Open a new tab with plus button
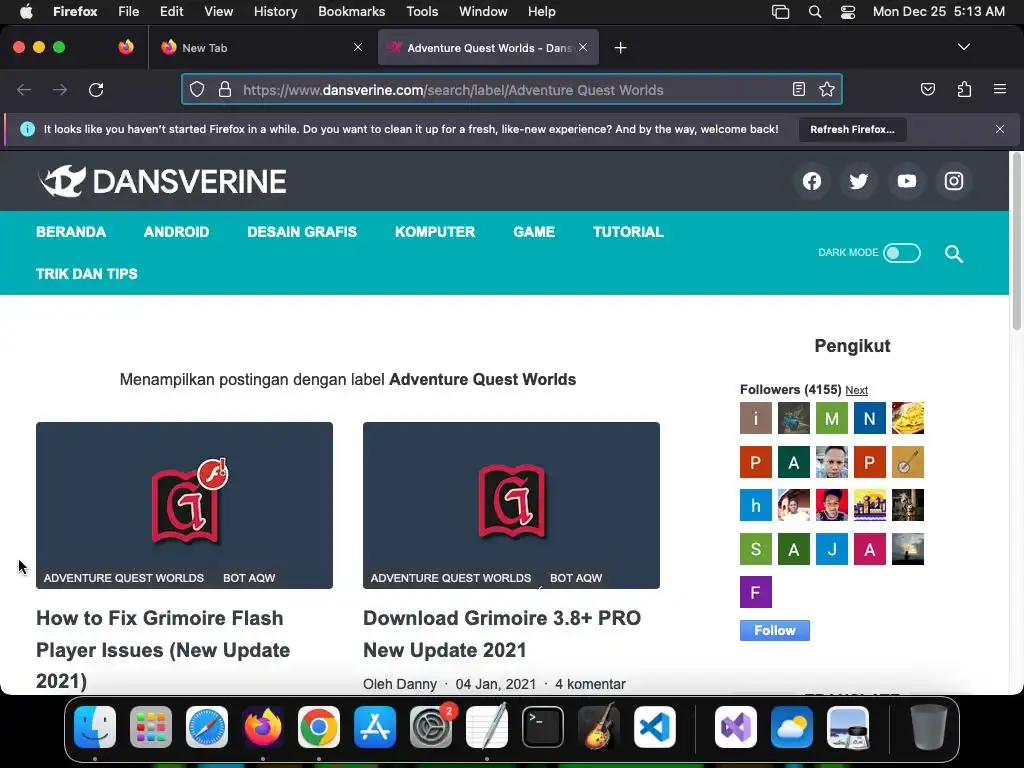Screen dimensions: 1024x768 point(620,48)
